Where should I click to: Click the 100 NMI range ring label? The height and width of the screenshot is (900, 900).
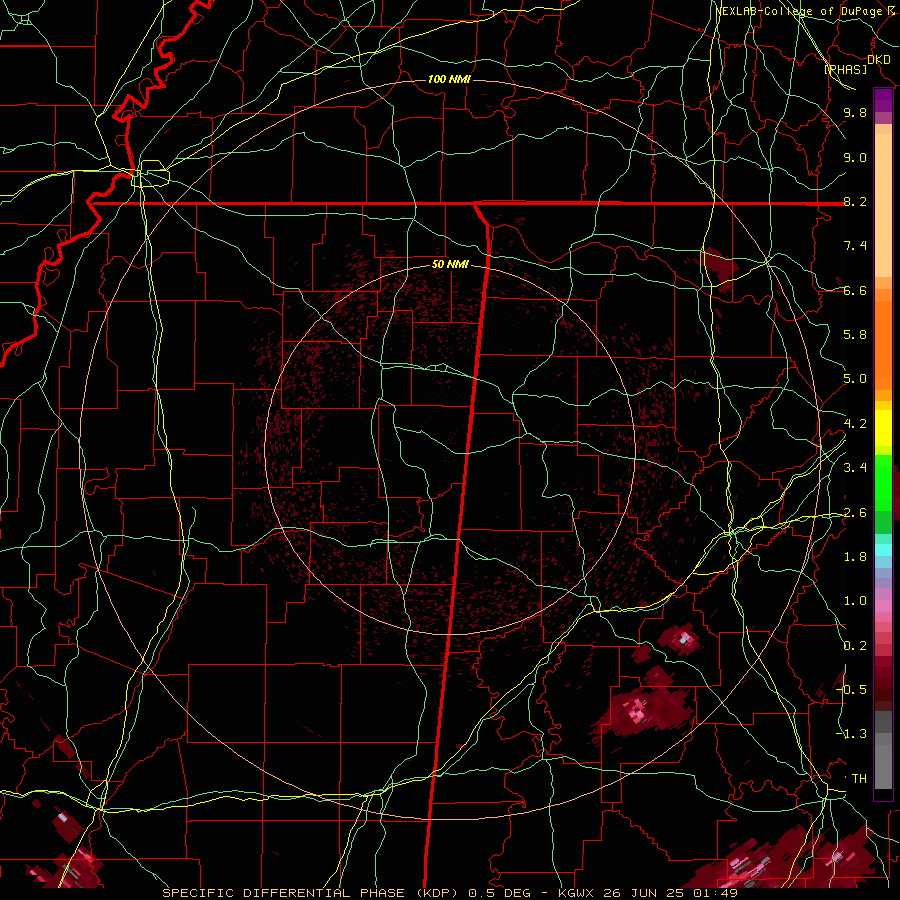[x=449, y=79]
